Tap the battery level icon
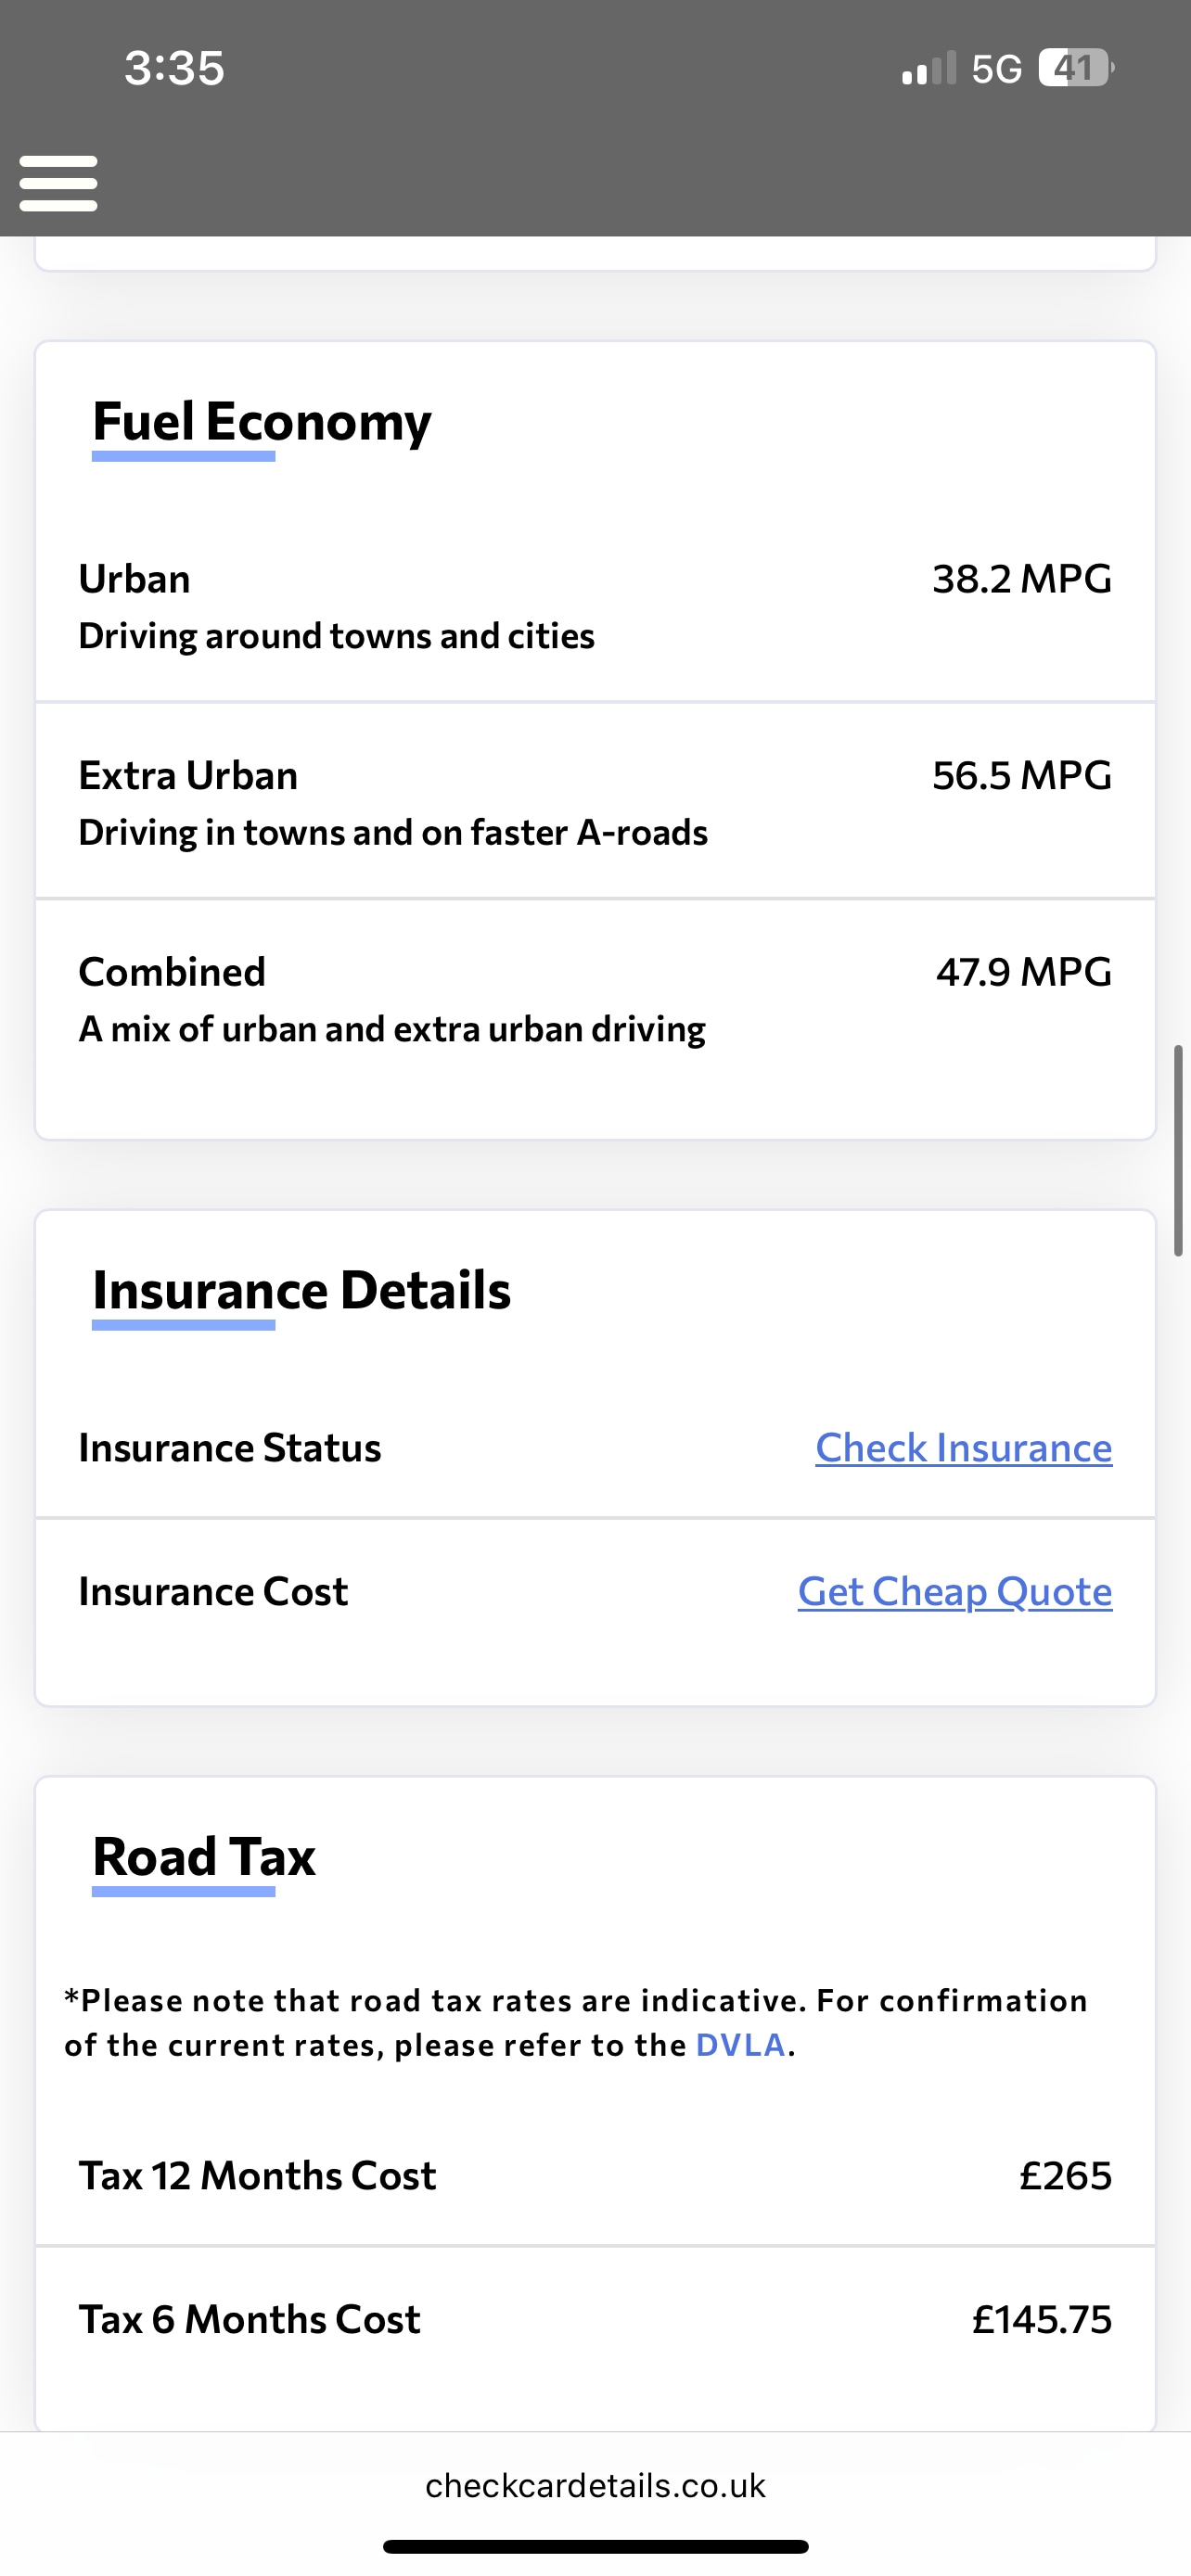1191x2576 pixels. point(1075,68)
